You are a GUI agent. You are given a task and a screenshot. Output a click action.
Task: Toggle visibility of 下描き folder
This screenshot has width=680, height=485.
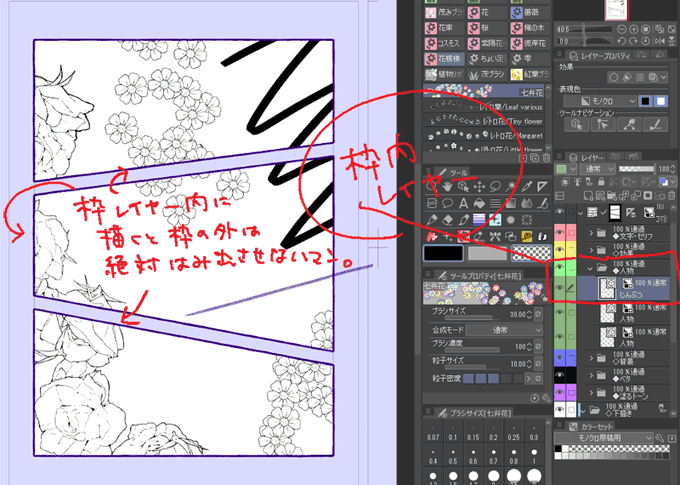(x=559, y=409)
